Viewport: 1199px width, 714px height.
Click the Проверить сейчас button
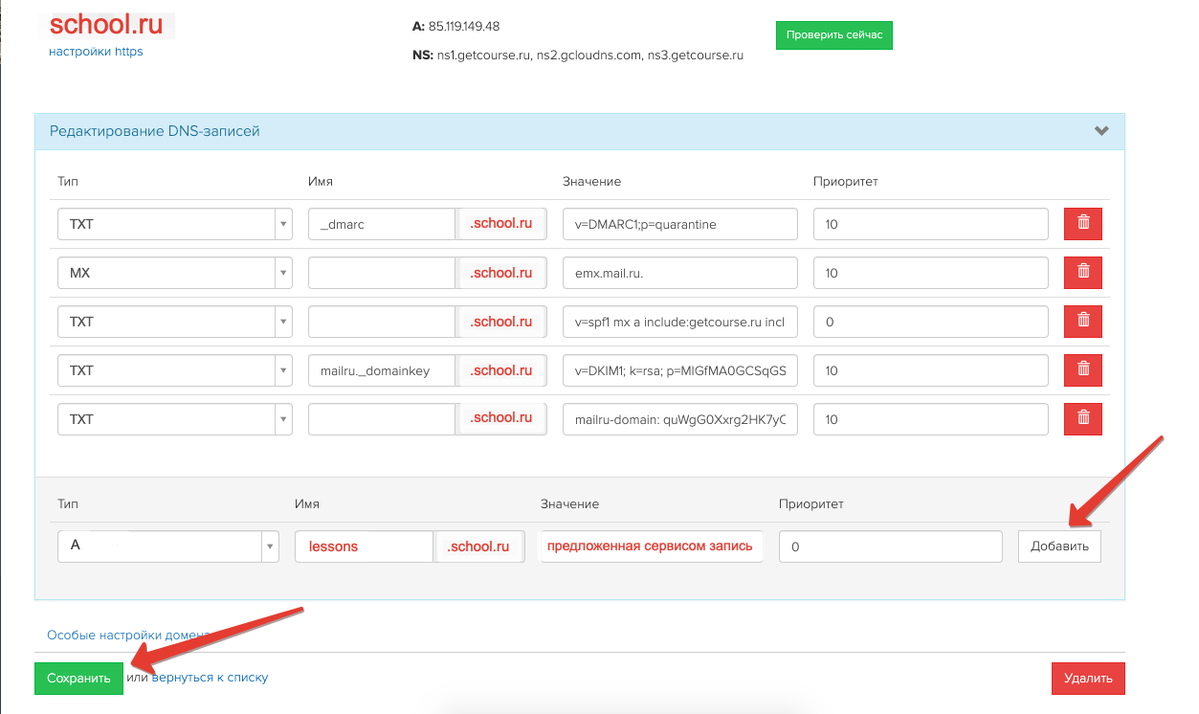pos(834,34)
